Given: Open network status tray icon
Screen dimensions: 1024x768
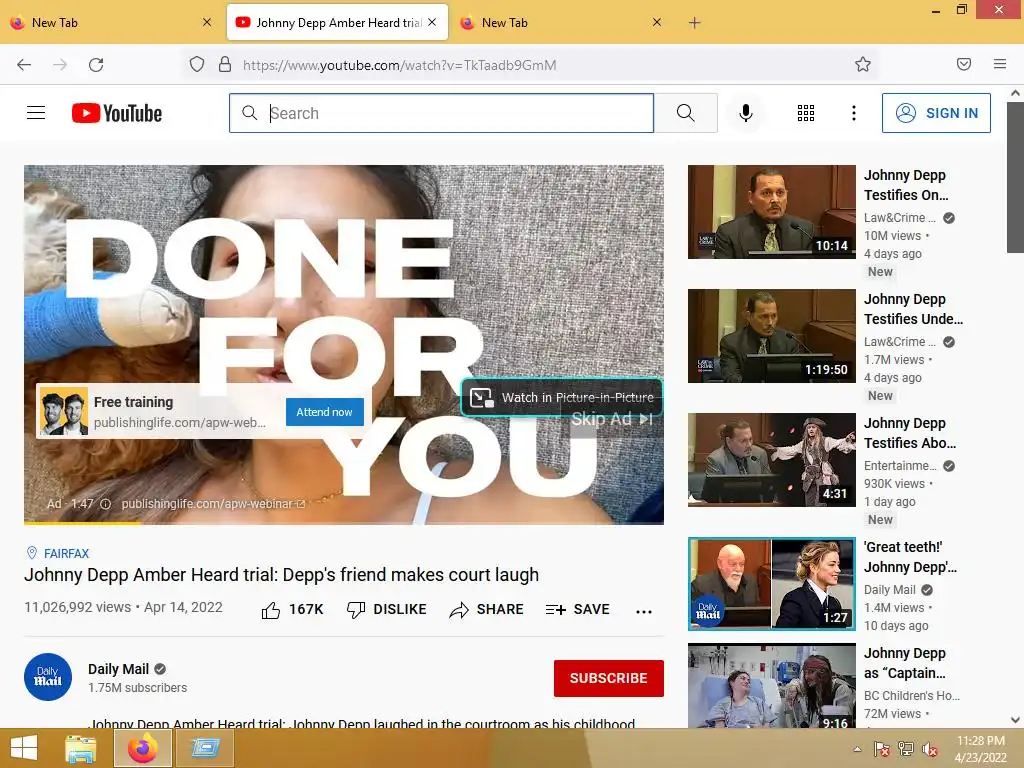Looking at the screenshot, I should (906, 749).
